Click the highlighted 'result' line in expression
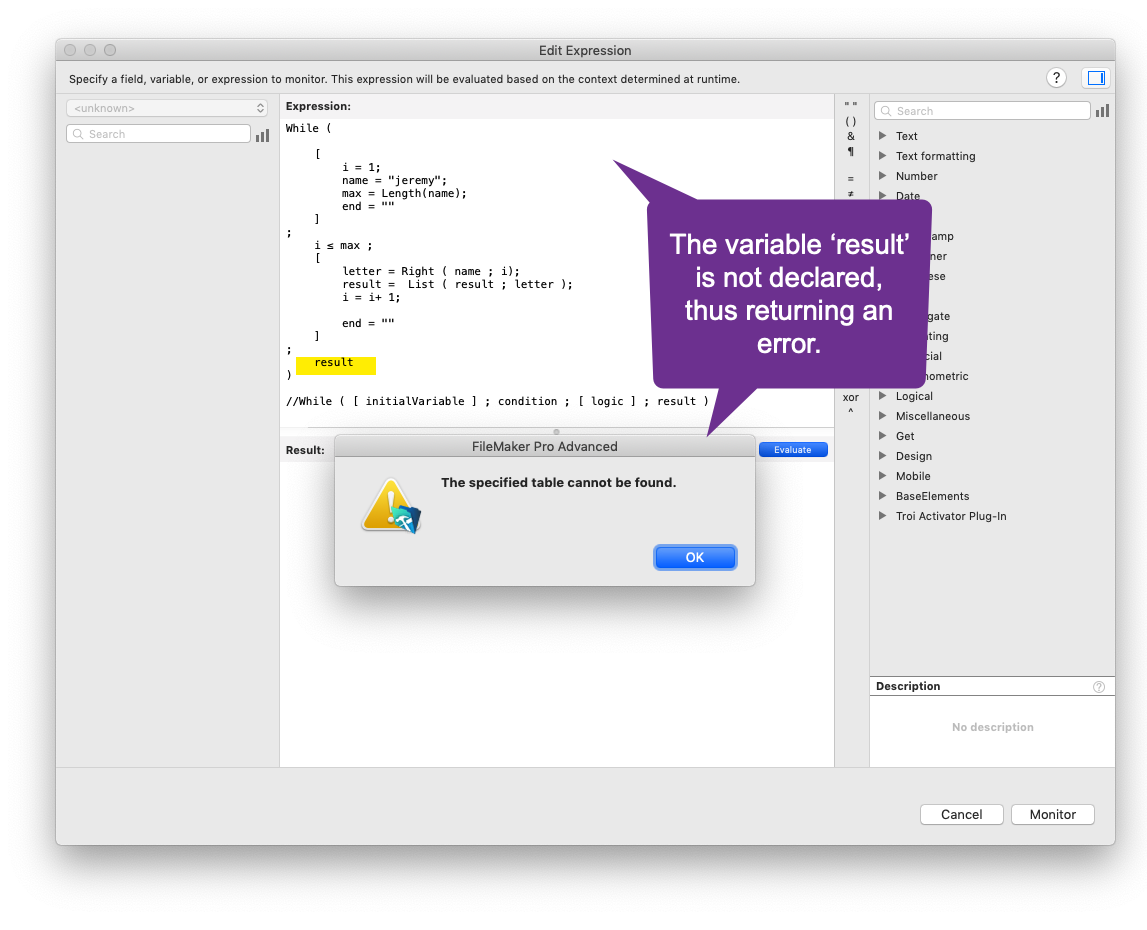This screenshot has width=1147, height=930. click(336, 363)
